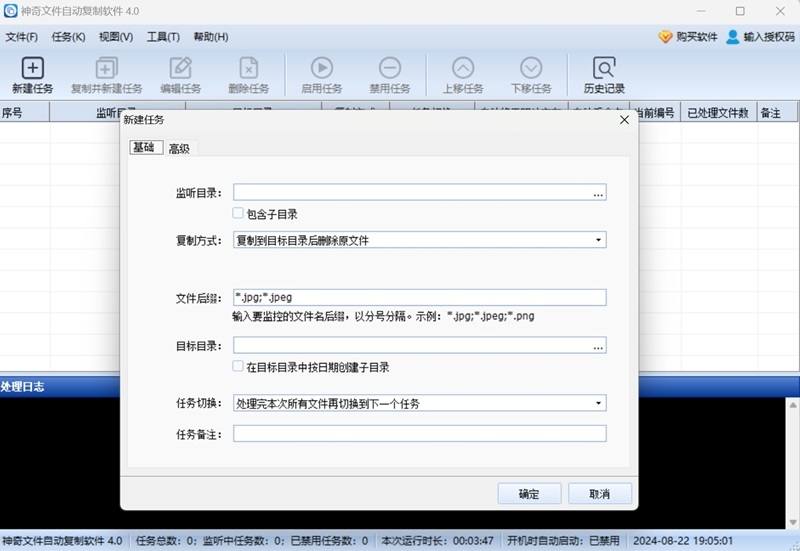
Task: Click the 编辑任务 pencil icon
Action: 180,68
